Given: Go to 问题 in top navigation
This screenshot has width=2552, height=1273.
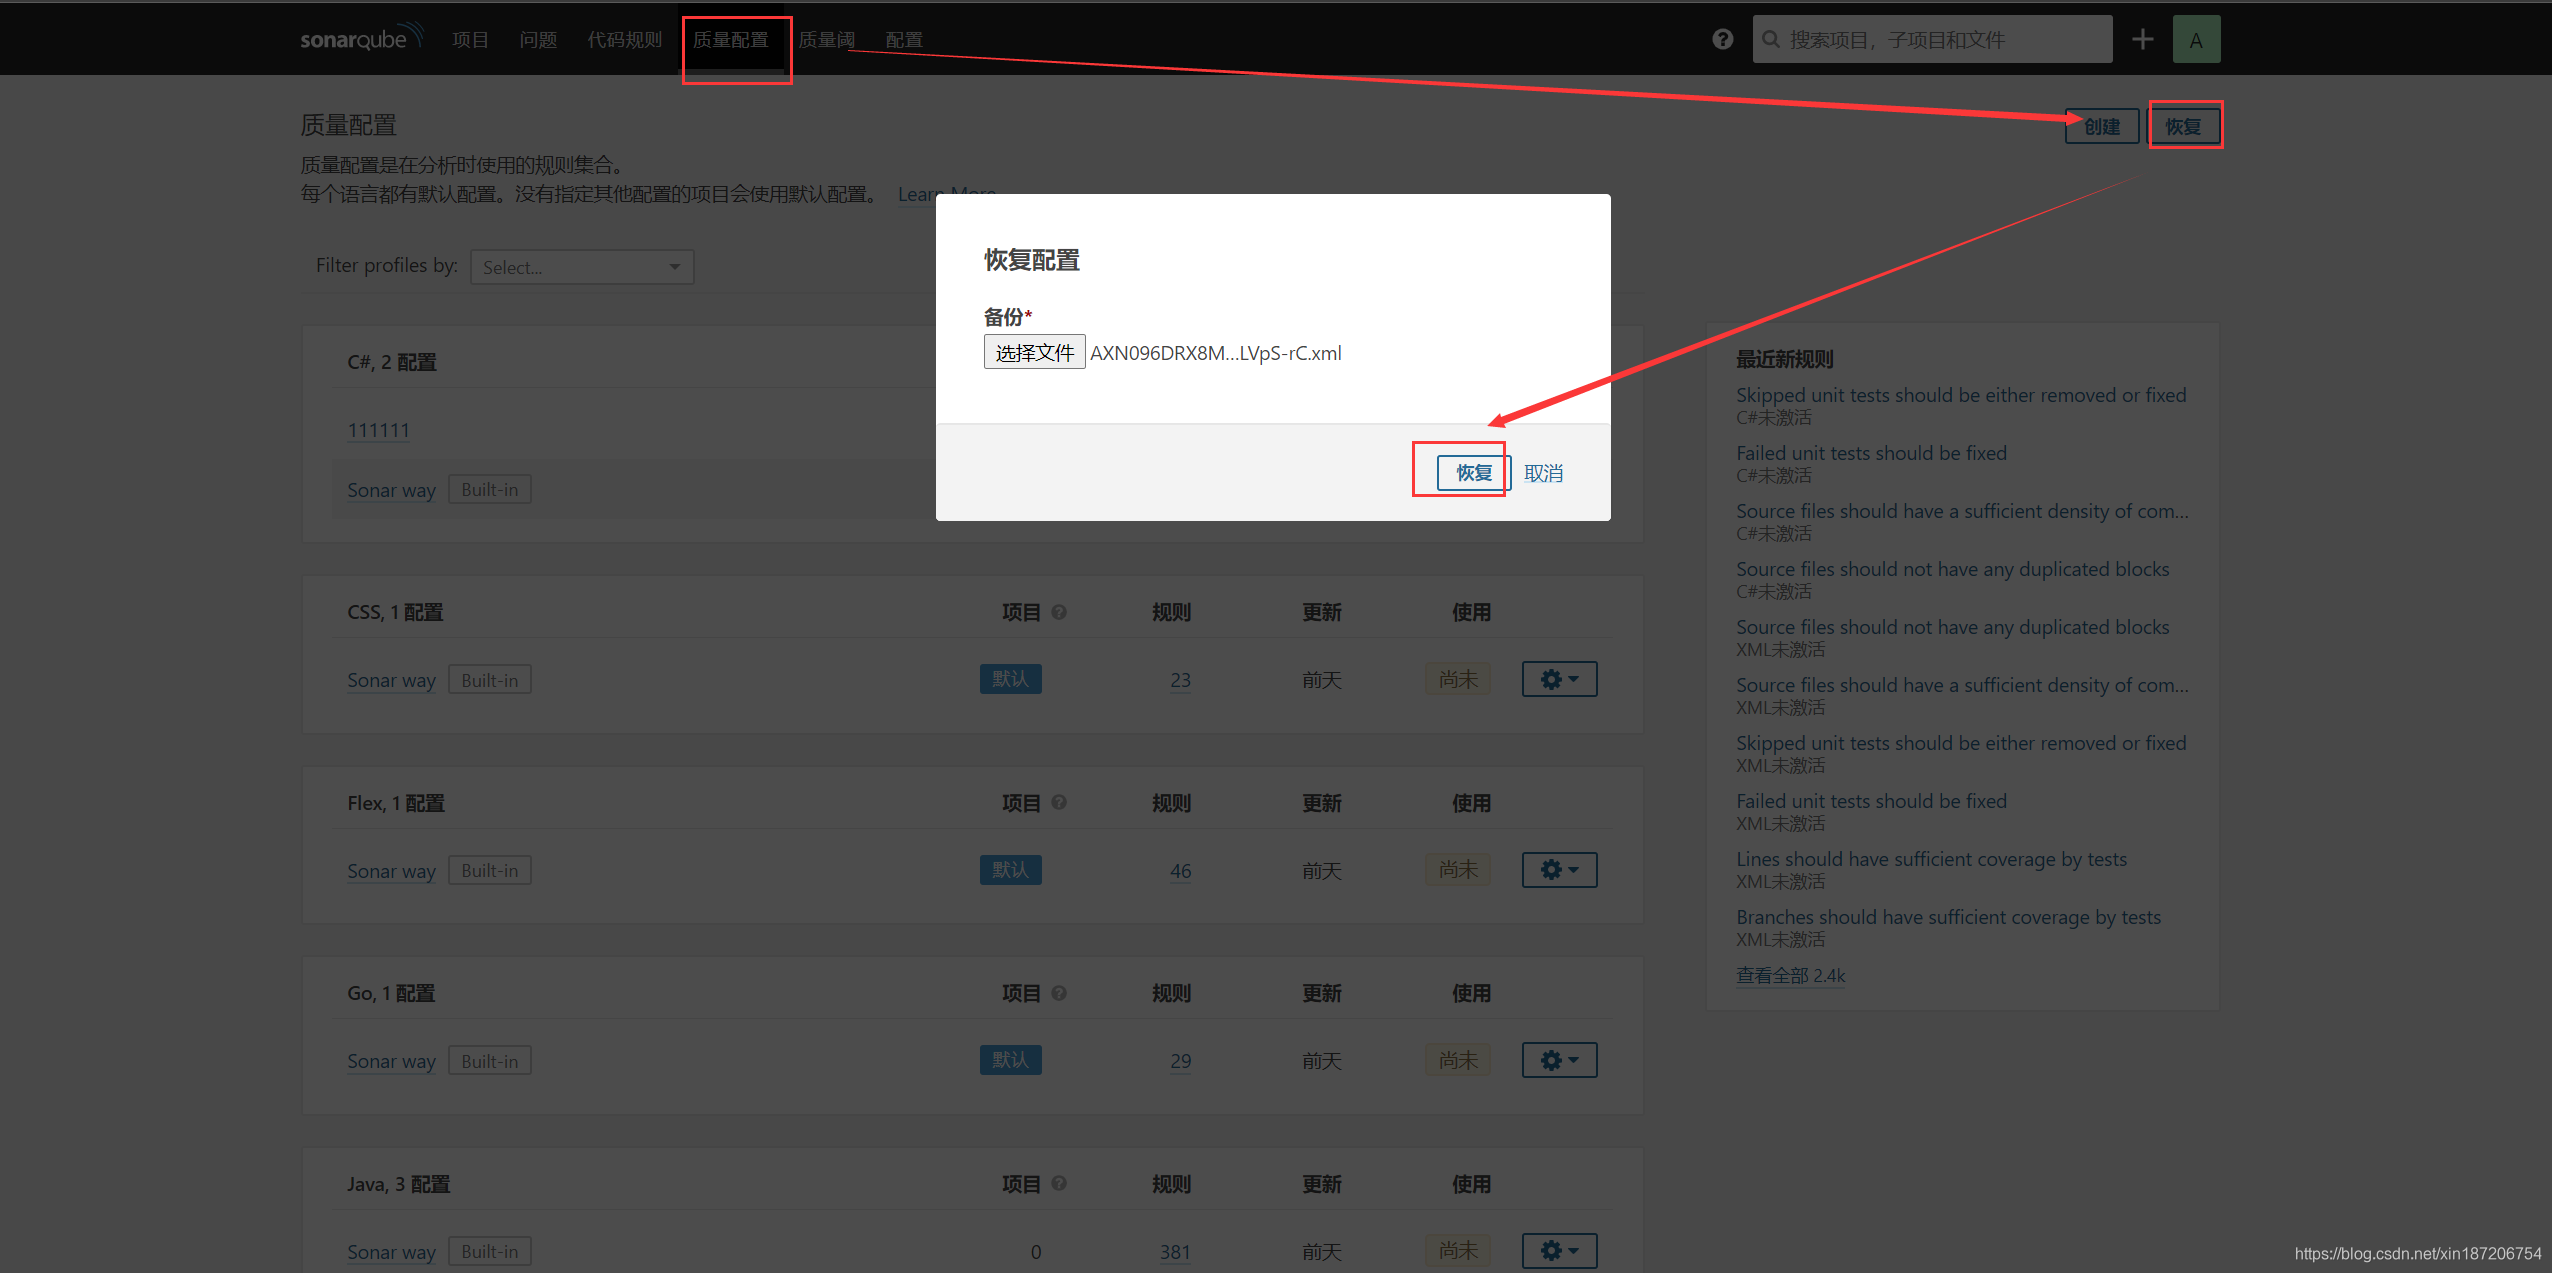Looking at the screenshot, I should click(538, 40).
